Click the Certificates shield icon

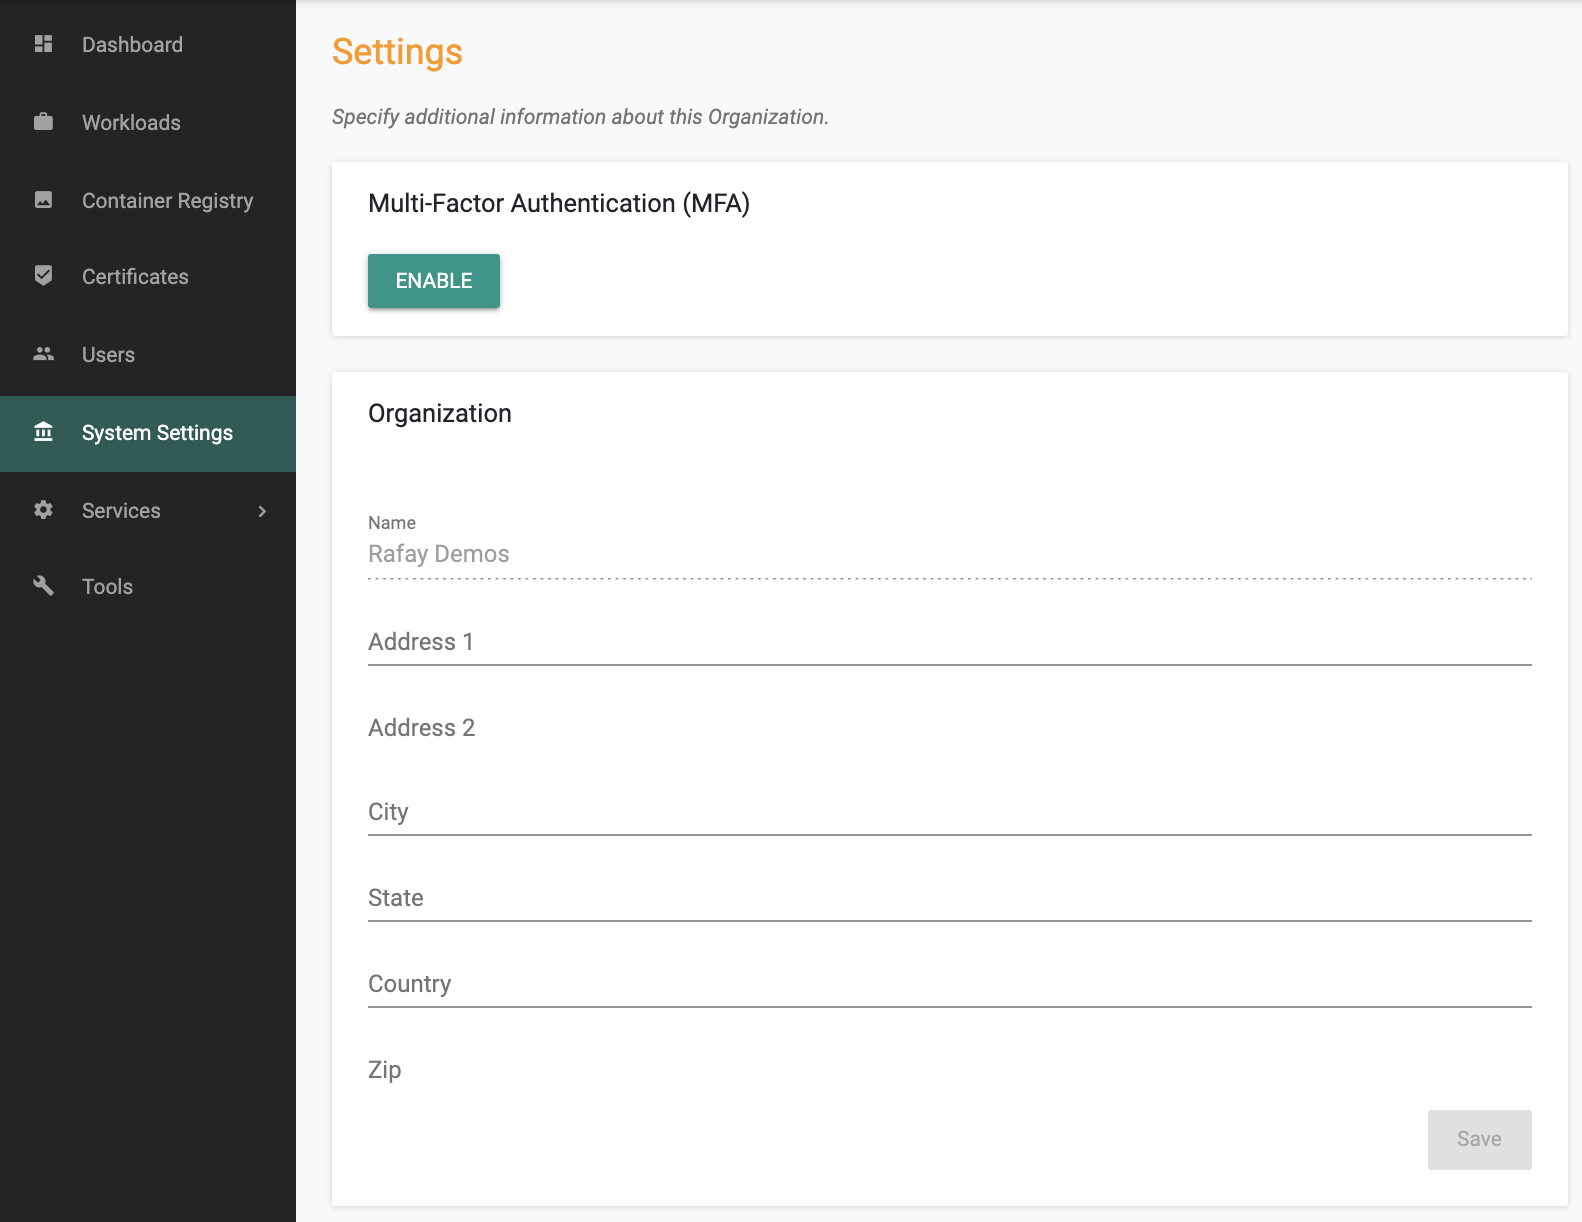click(x=43, y=276)
